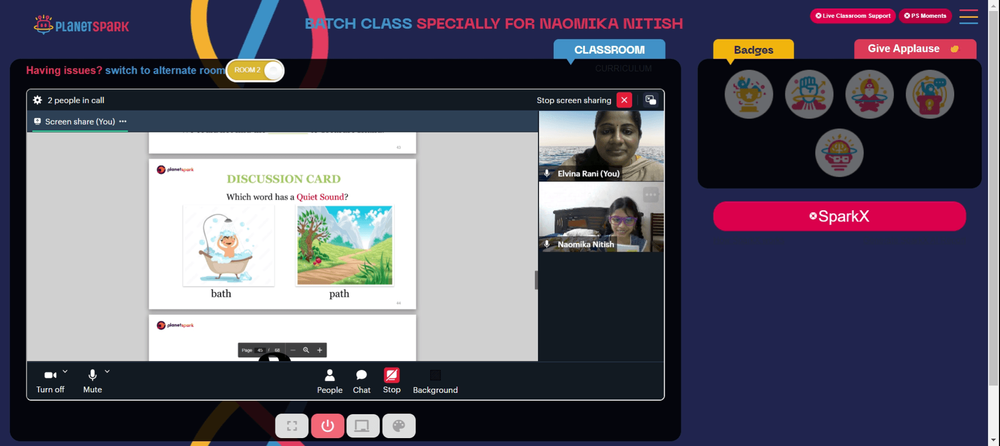Click '2 people in call' text
The height and width of the screenshot is (446, 1000).
point(76,100)
